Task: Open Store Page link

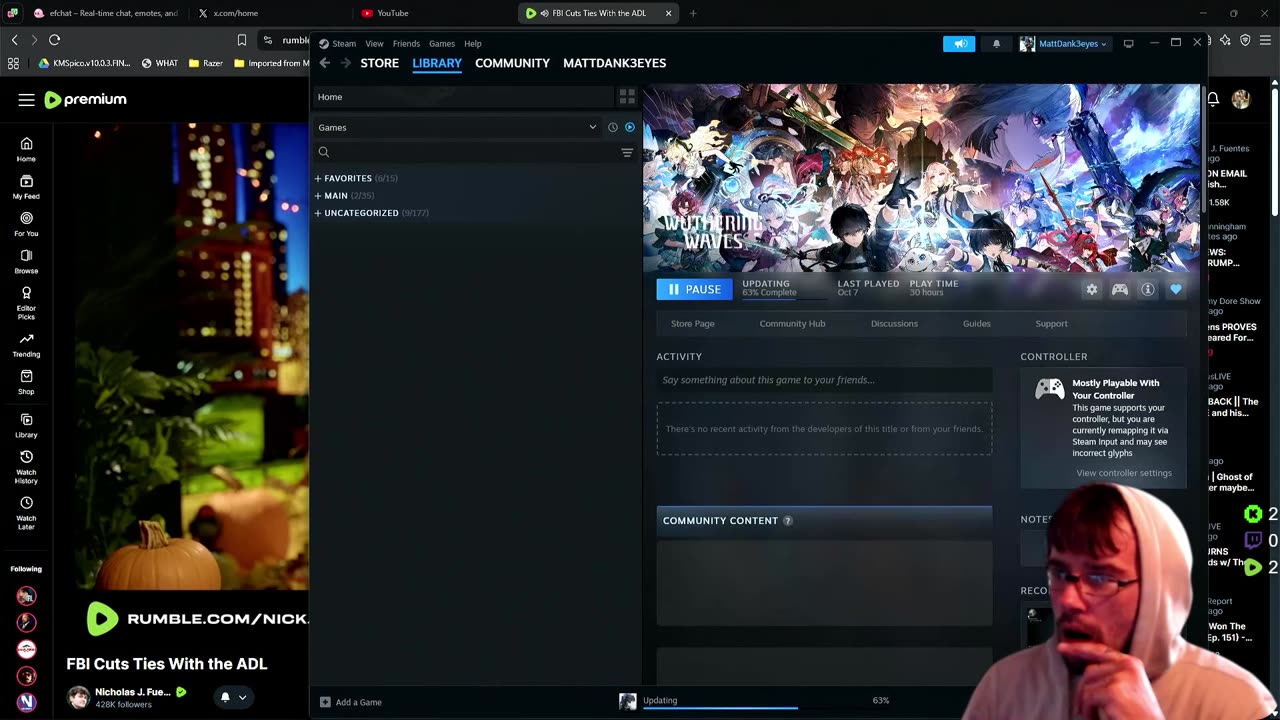Action: pyautogui.click(x=693, y=324)
